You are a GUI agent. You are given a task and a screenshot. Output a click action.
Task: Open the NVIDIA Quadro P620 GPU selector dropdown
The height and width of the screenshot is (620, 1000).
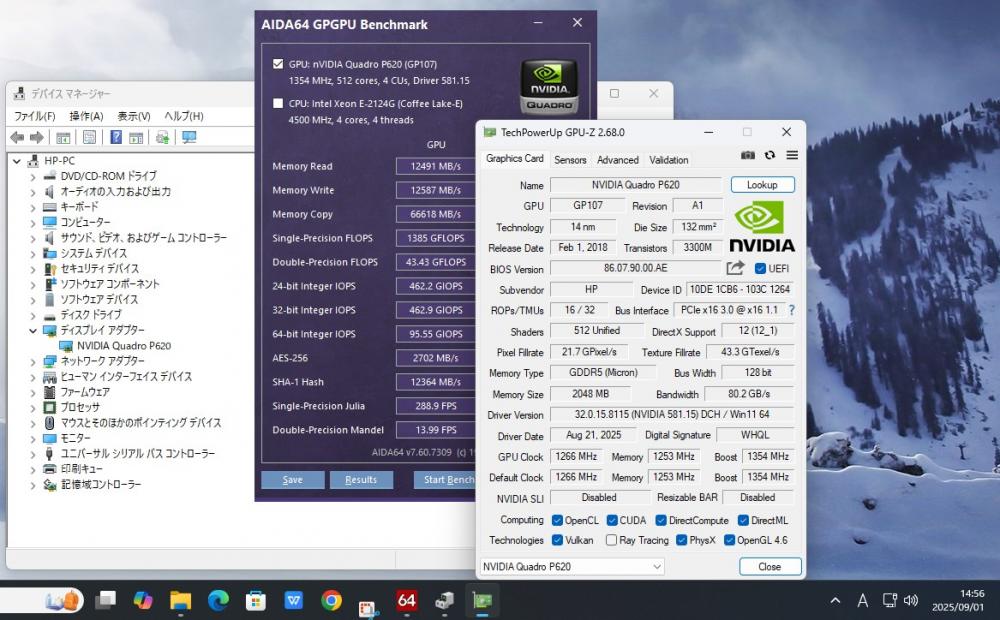click(x=572, y=566)
